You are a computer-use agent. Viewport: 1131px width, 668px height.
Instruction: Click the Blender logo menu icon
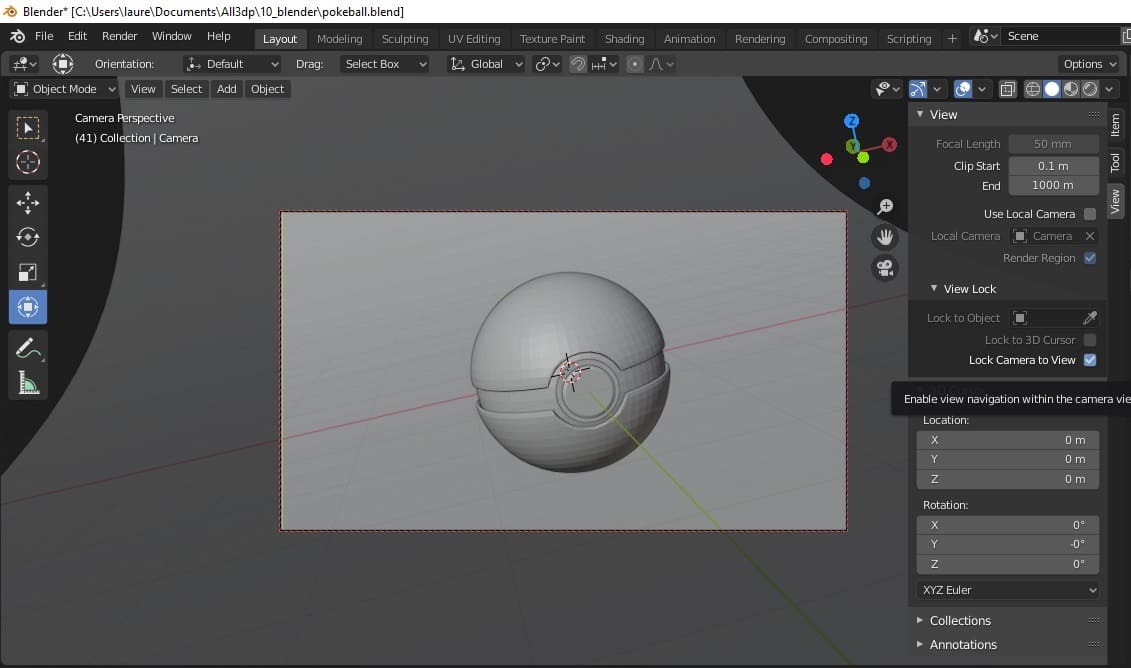(17, 36)
